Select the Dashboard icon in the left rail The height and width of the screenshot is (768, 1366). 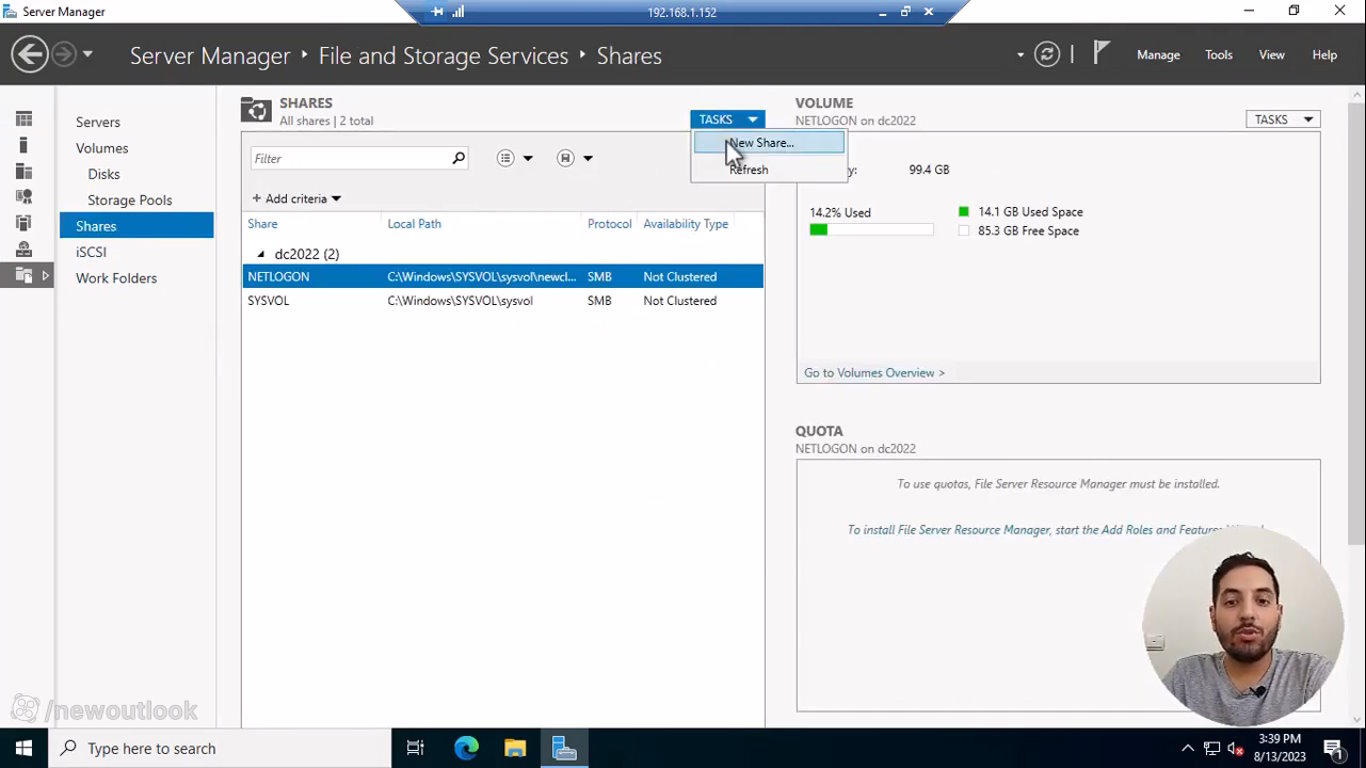(24, 119)
